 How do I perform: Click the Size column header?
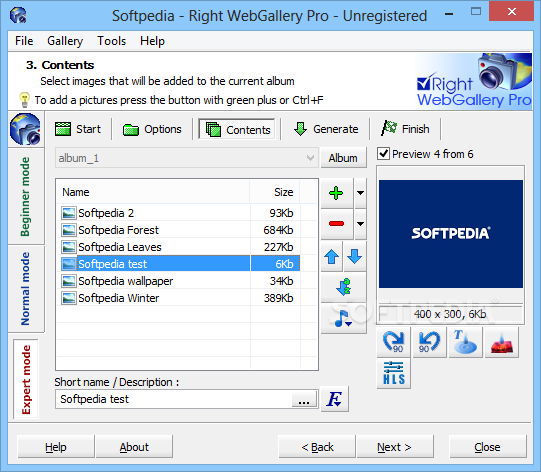[275, 192]
